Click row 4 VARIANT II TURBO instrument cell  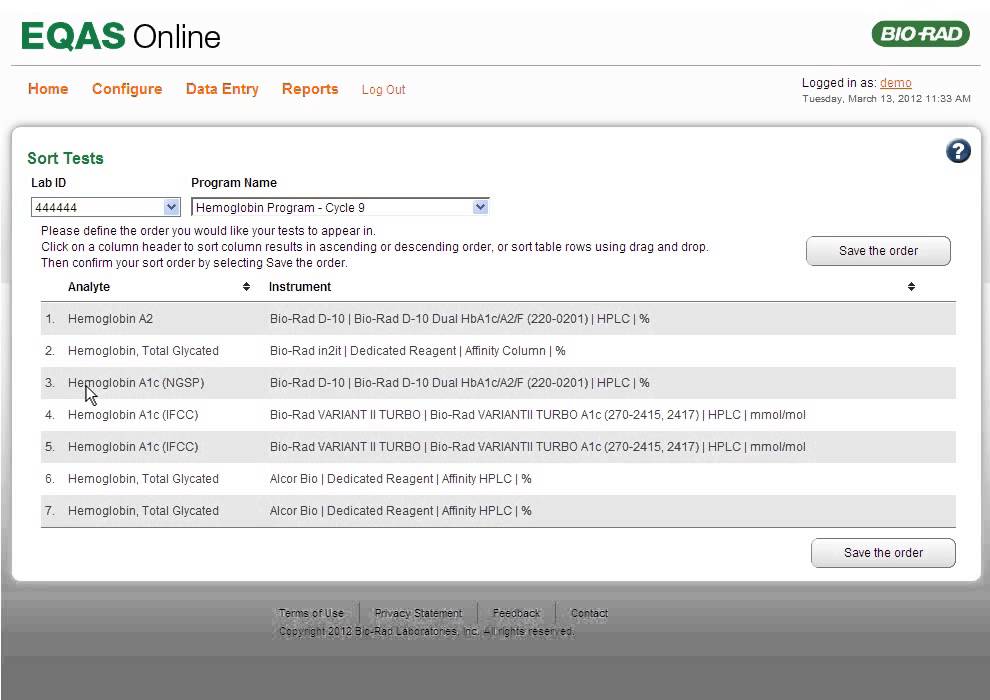(x=537, y=415)
